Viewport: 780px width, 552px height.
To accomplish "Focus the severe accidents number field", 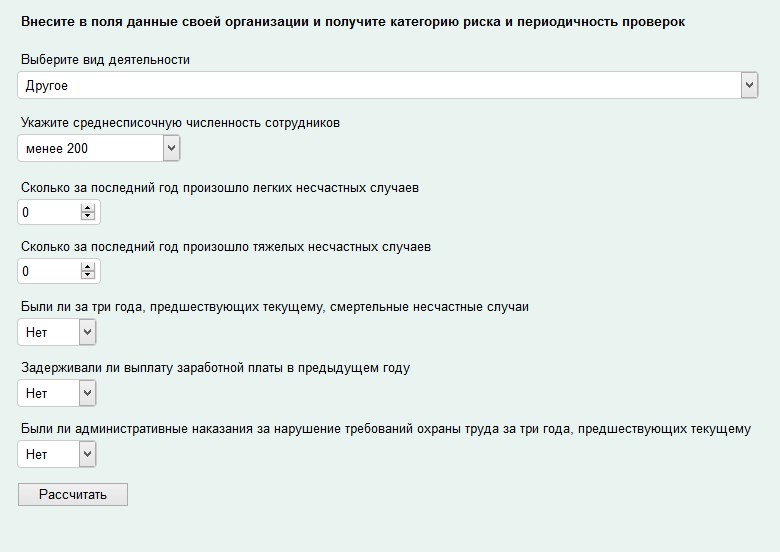I will point(59,271).
